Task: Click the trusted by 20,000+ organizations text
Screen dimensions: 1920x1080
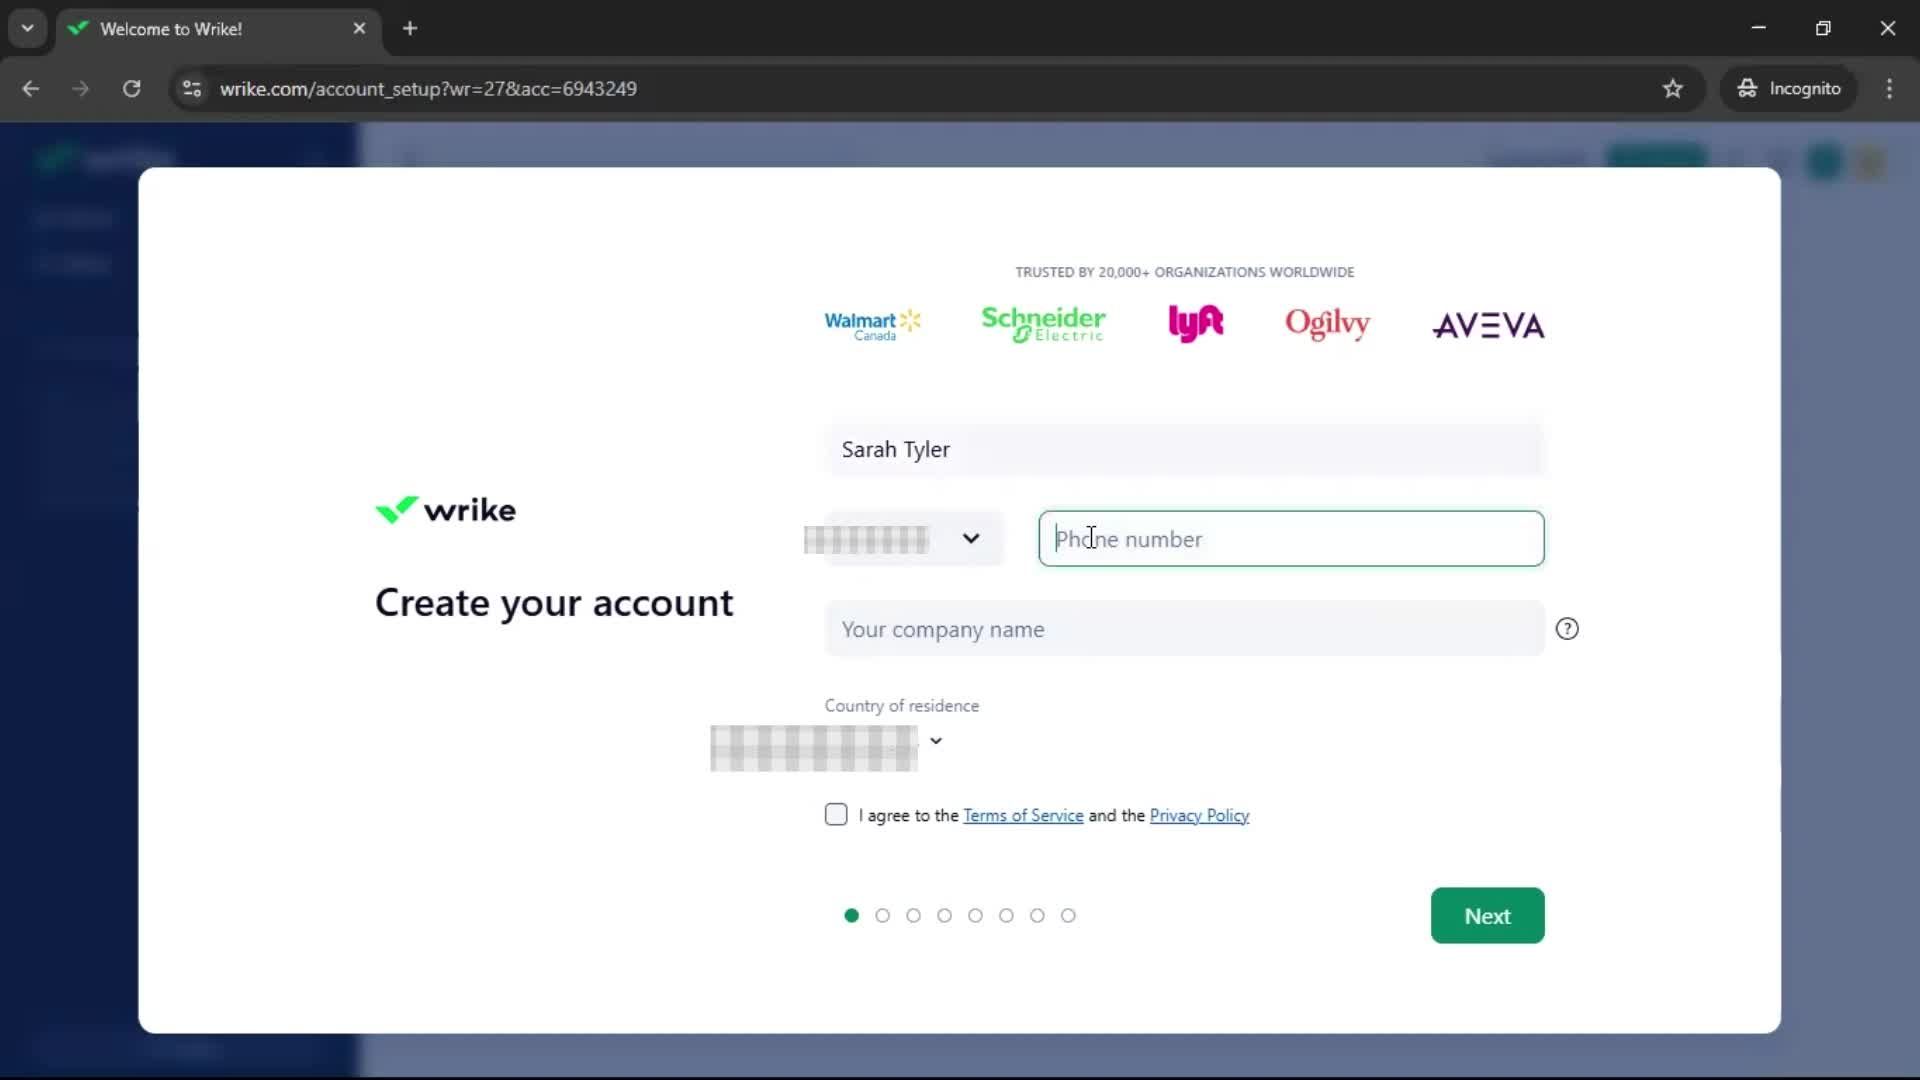Action: (x=1185, y=272)
